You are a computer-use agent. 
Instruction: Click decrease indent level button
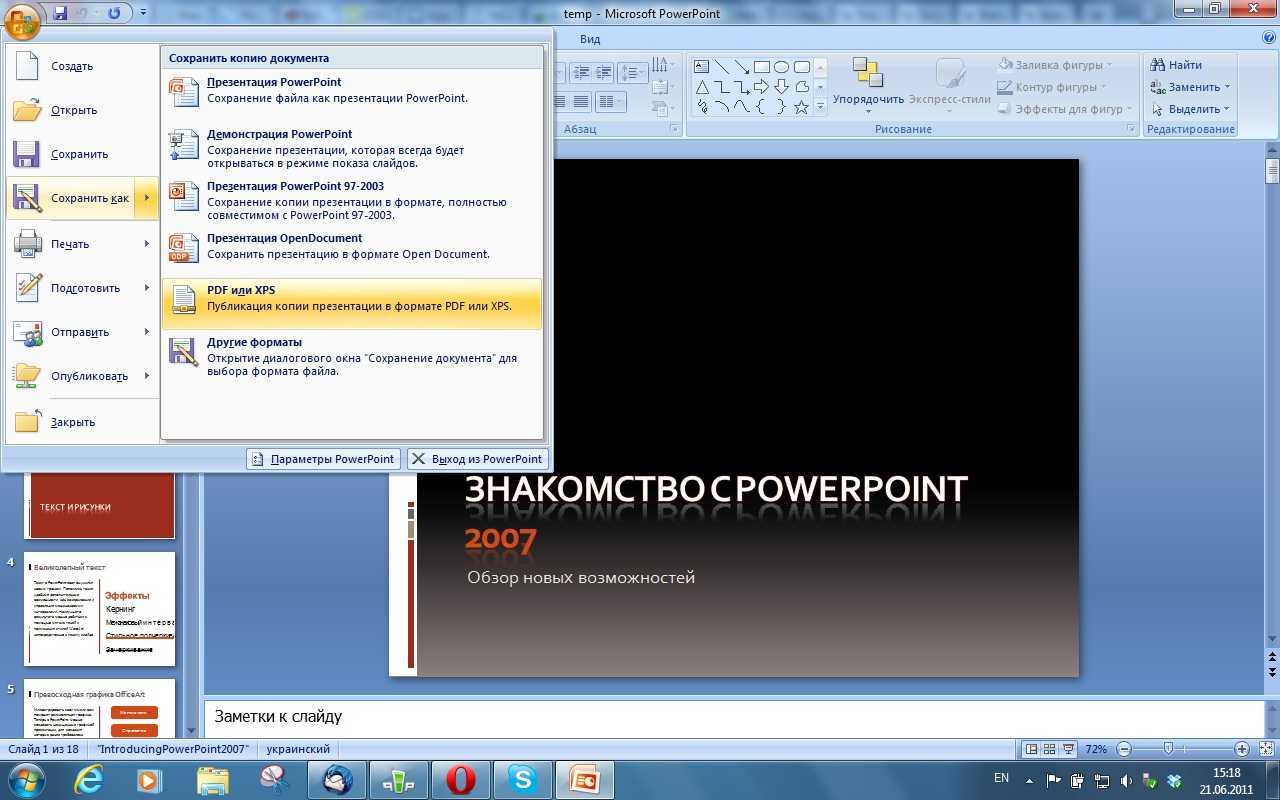point(581,73)
